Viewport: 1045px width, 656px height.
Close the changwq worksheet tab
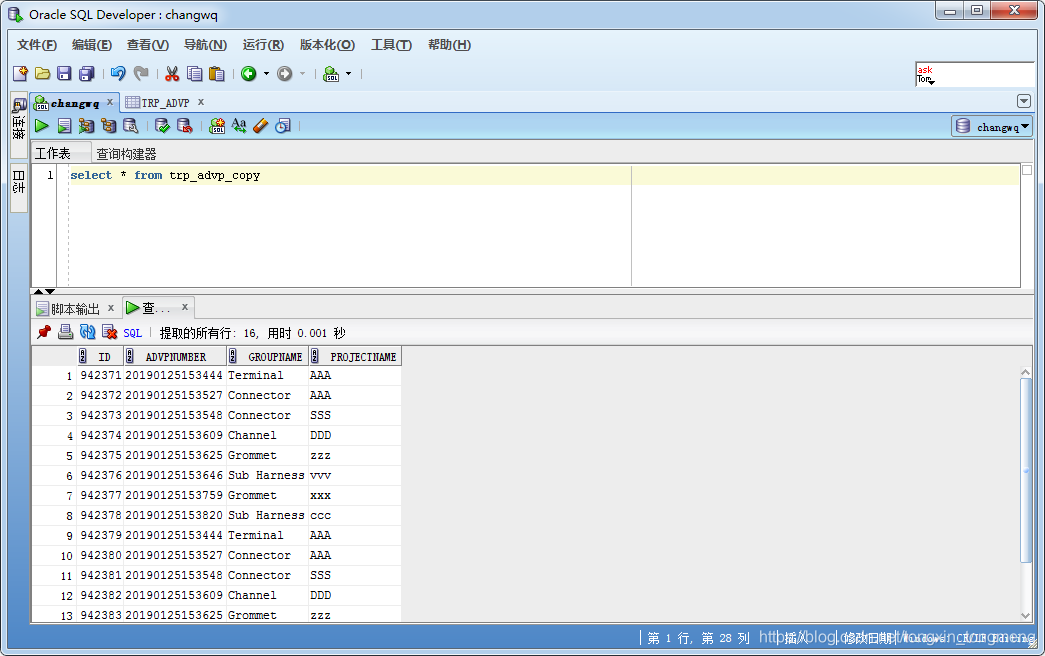tap(110, 101)
